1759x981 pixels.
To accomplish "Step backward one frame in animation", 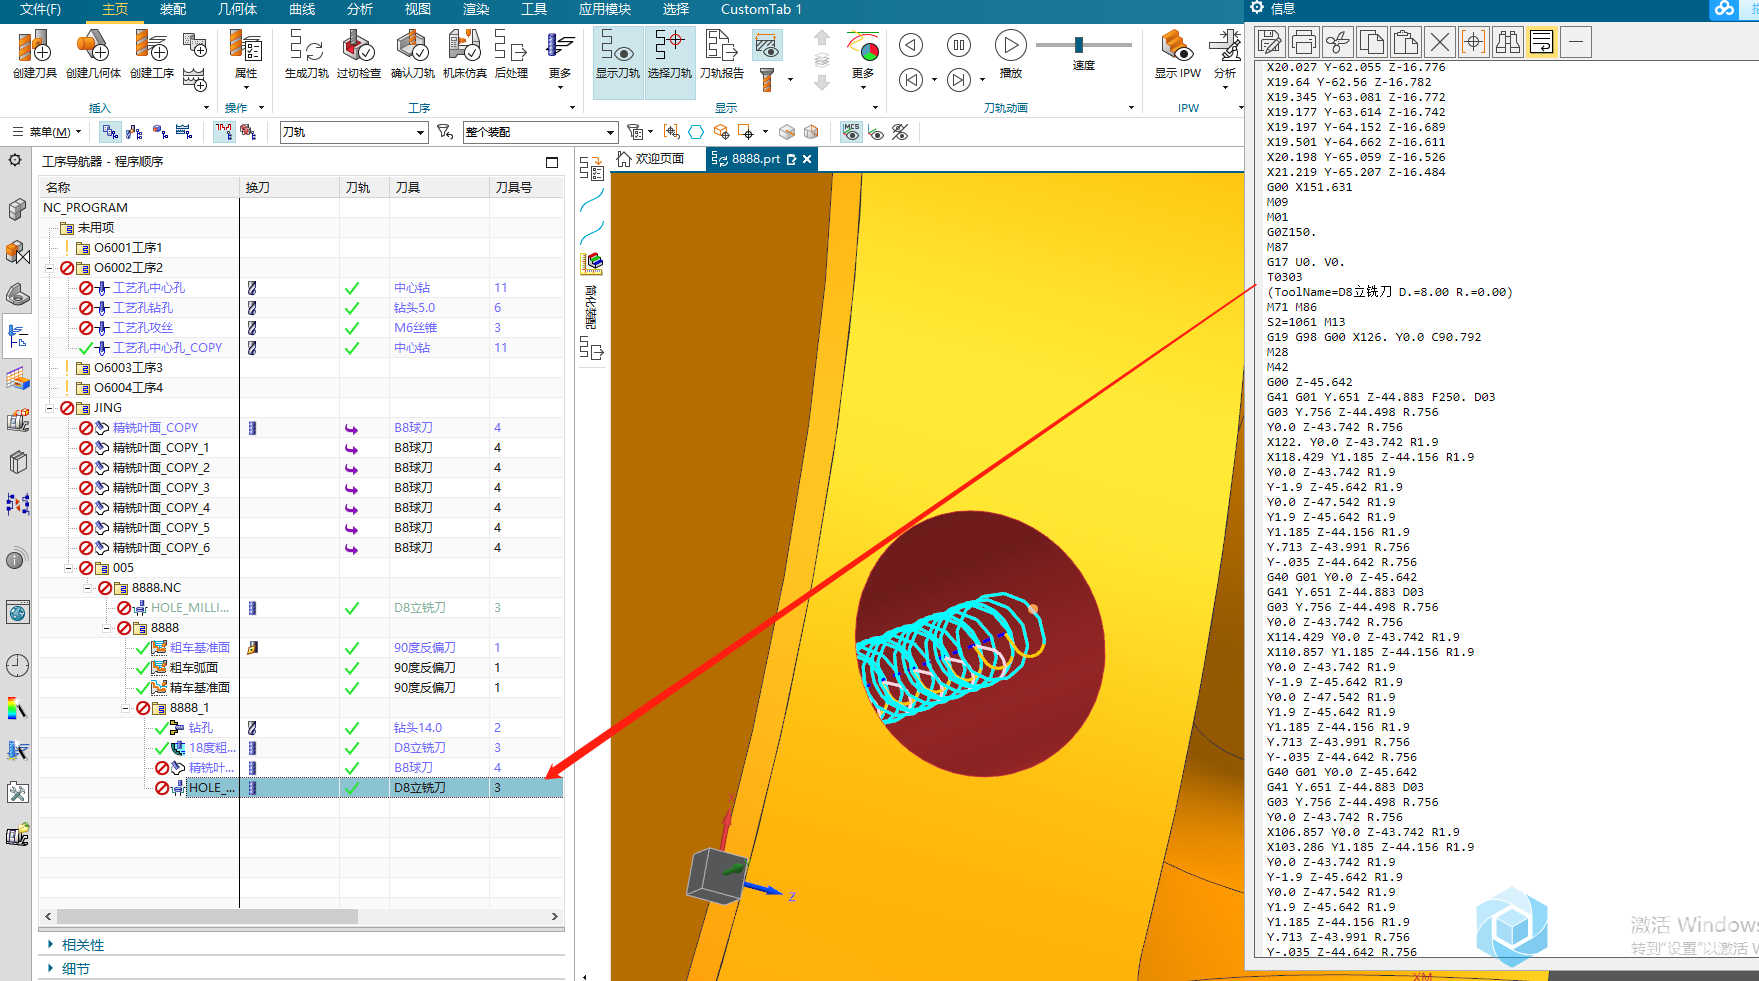I will click(911, 45).
